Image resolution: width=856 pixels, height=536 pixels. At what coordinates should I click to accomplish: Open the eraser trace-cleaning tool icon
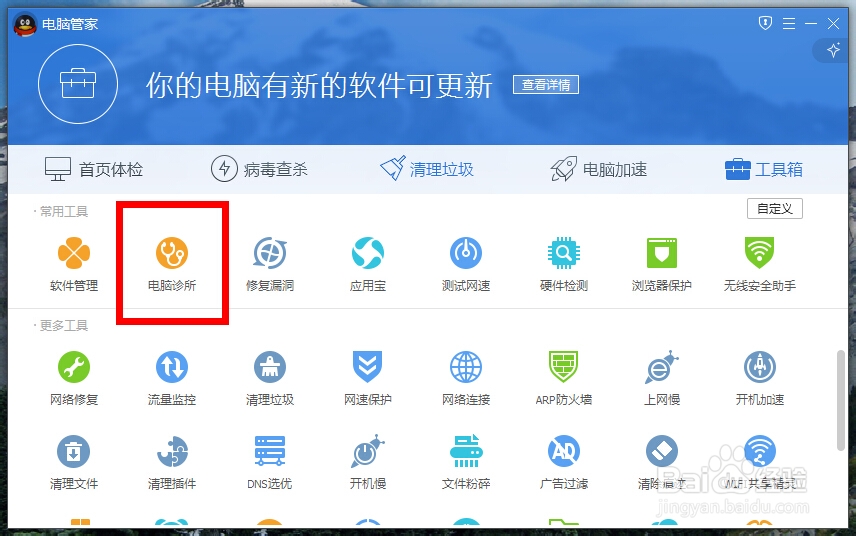662,451
